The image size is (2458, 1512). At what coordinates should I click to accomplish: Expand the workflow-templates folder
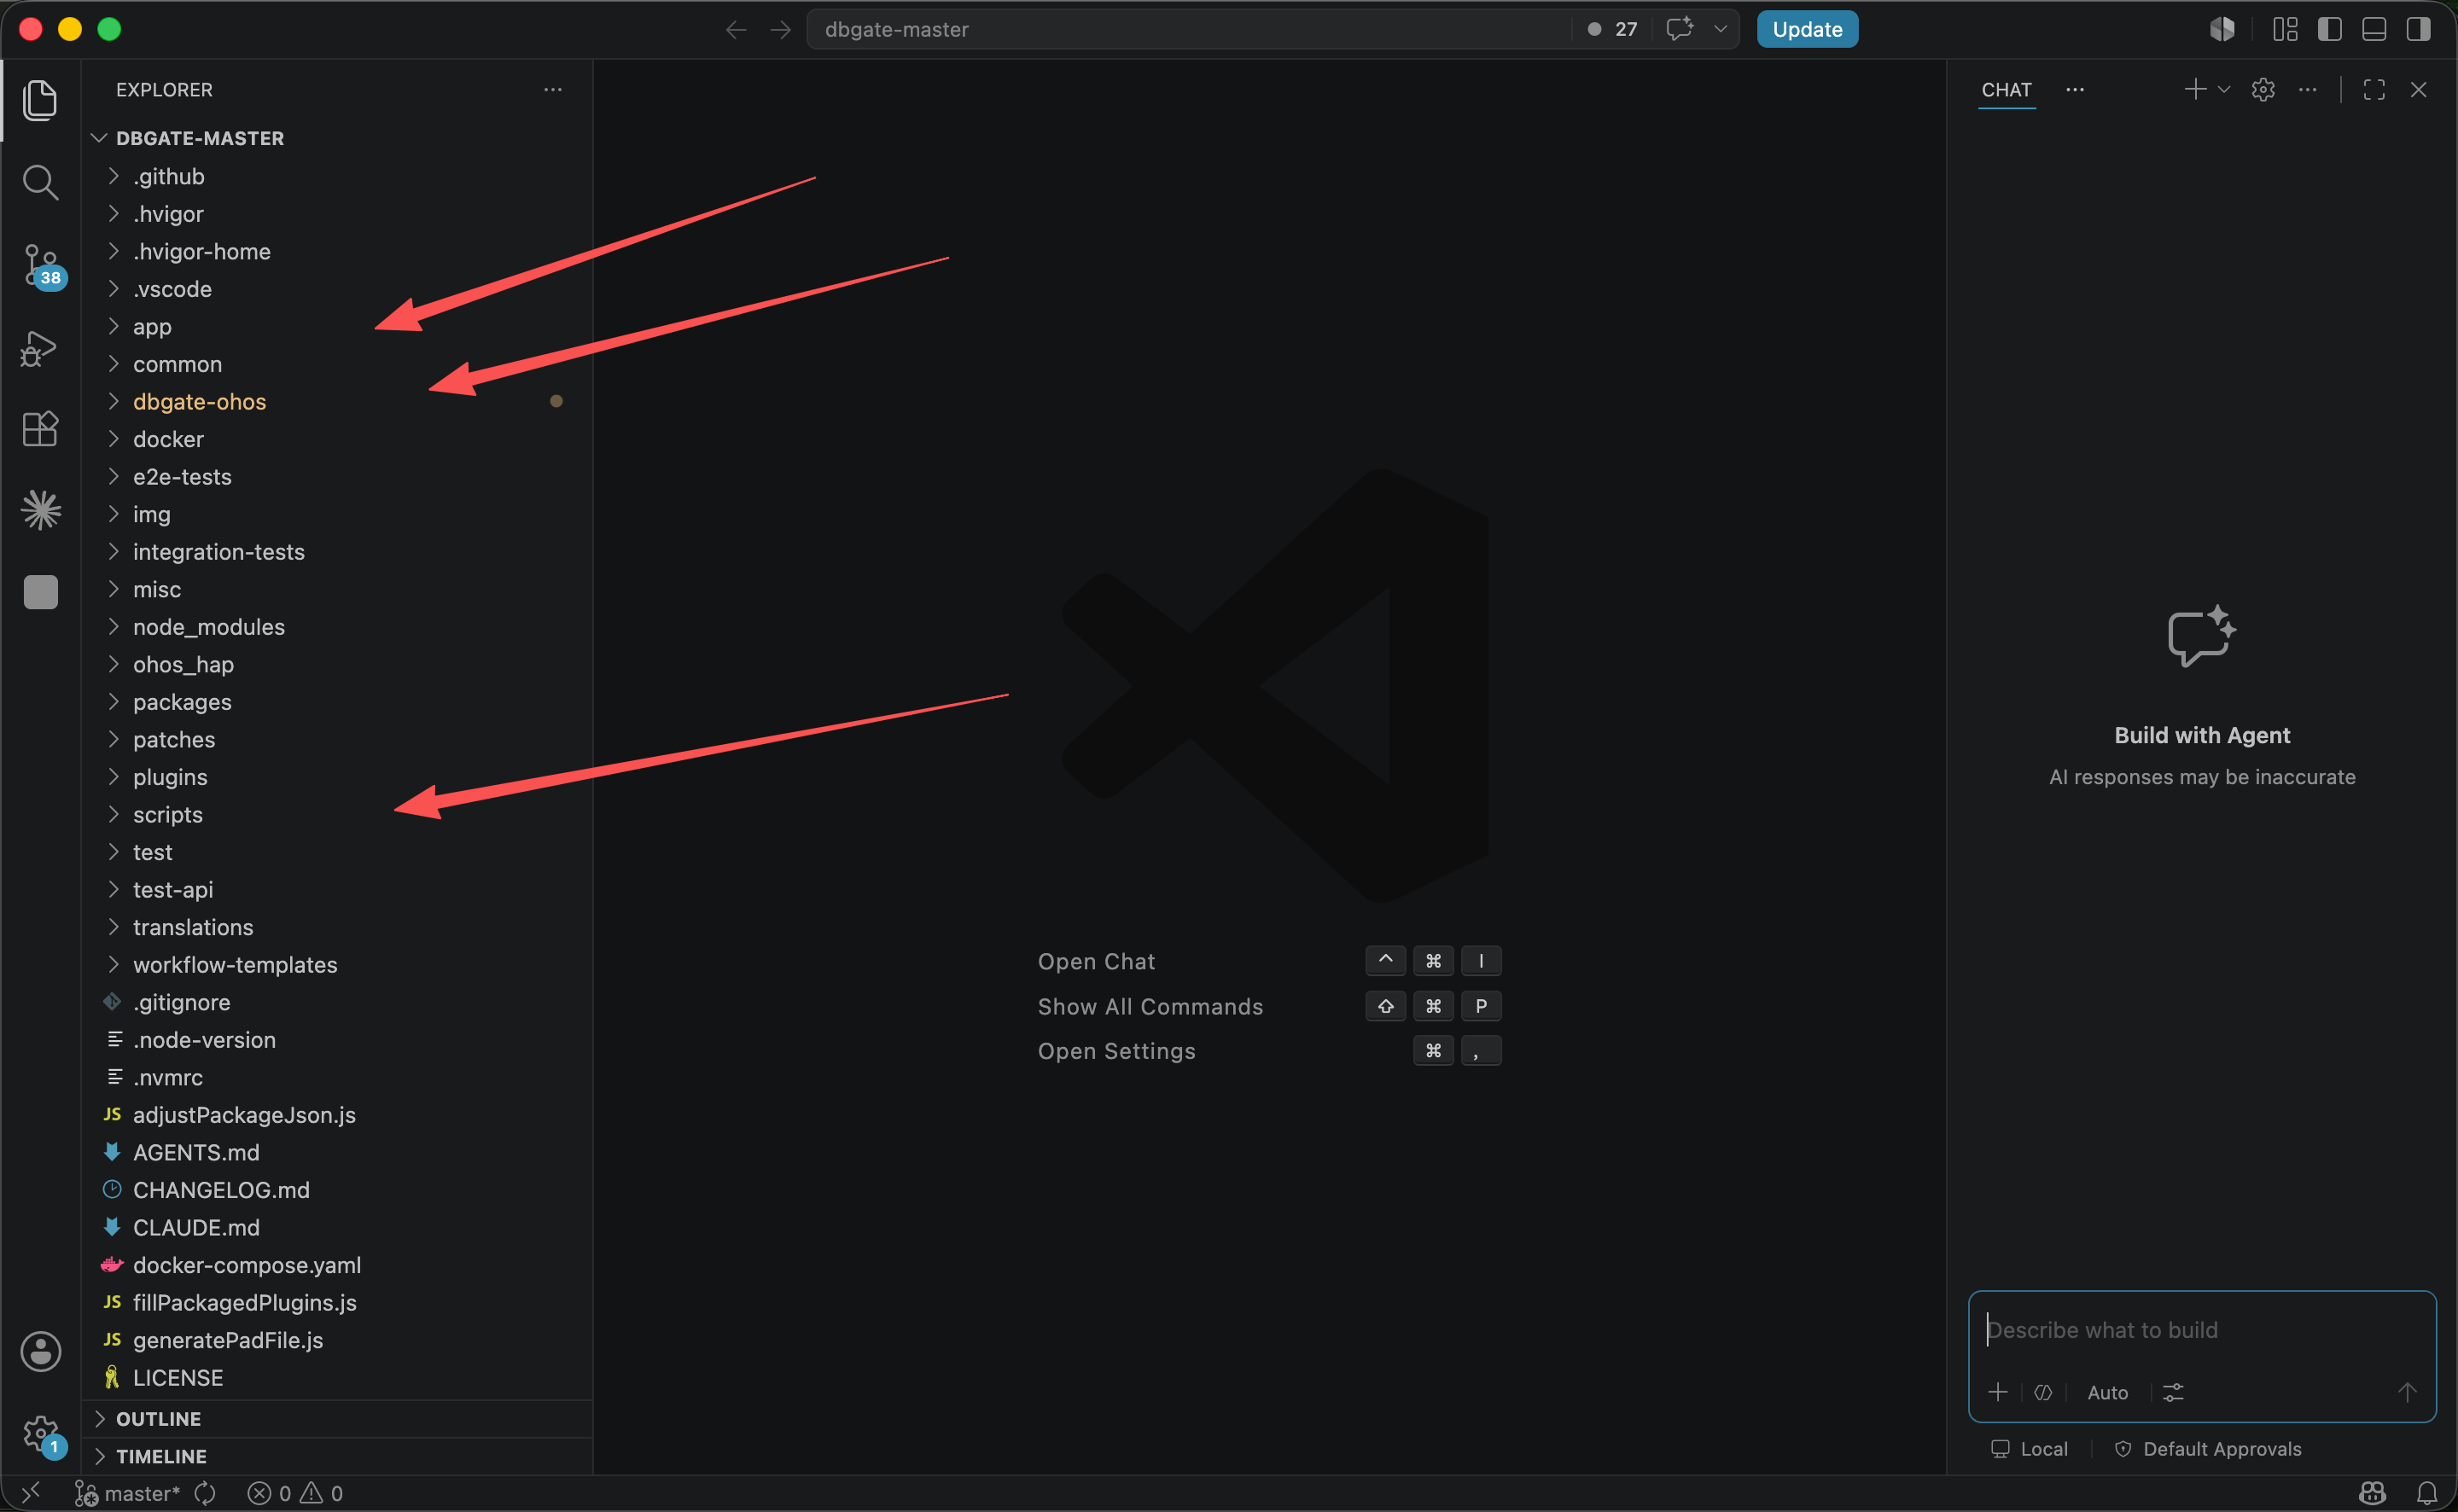337,964
